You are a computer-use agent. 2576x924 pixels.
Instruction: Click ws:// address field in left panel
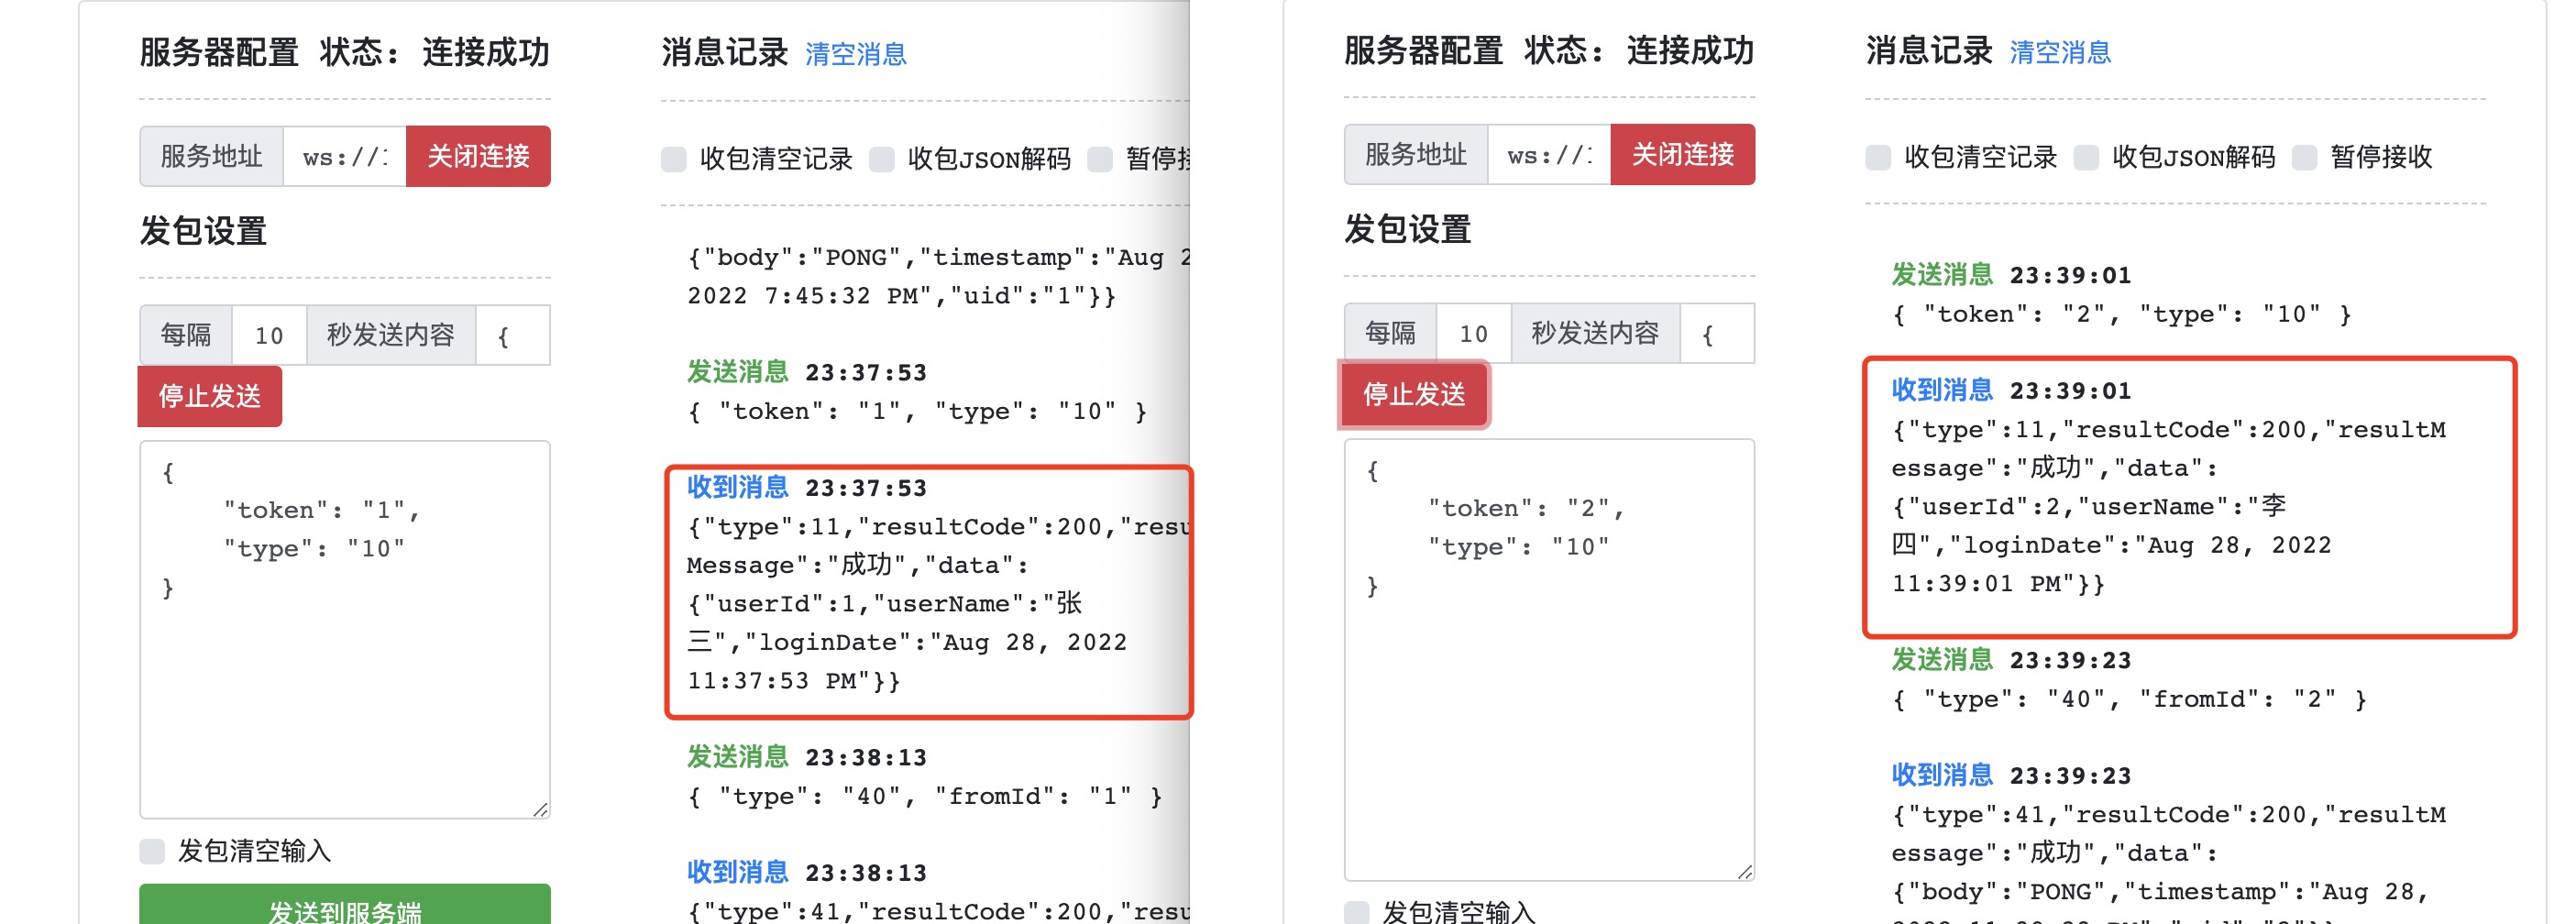pos(345,156)
